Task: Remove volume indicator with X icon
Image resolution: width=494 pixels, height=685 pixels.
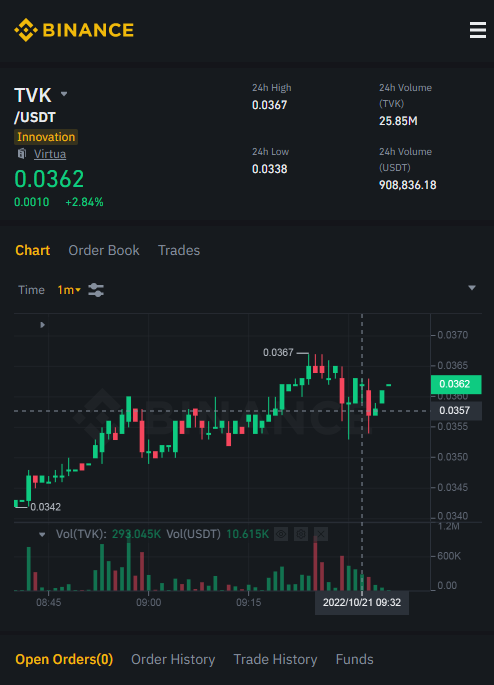Action: tap(321, 534)
